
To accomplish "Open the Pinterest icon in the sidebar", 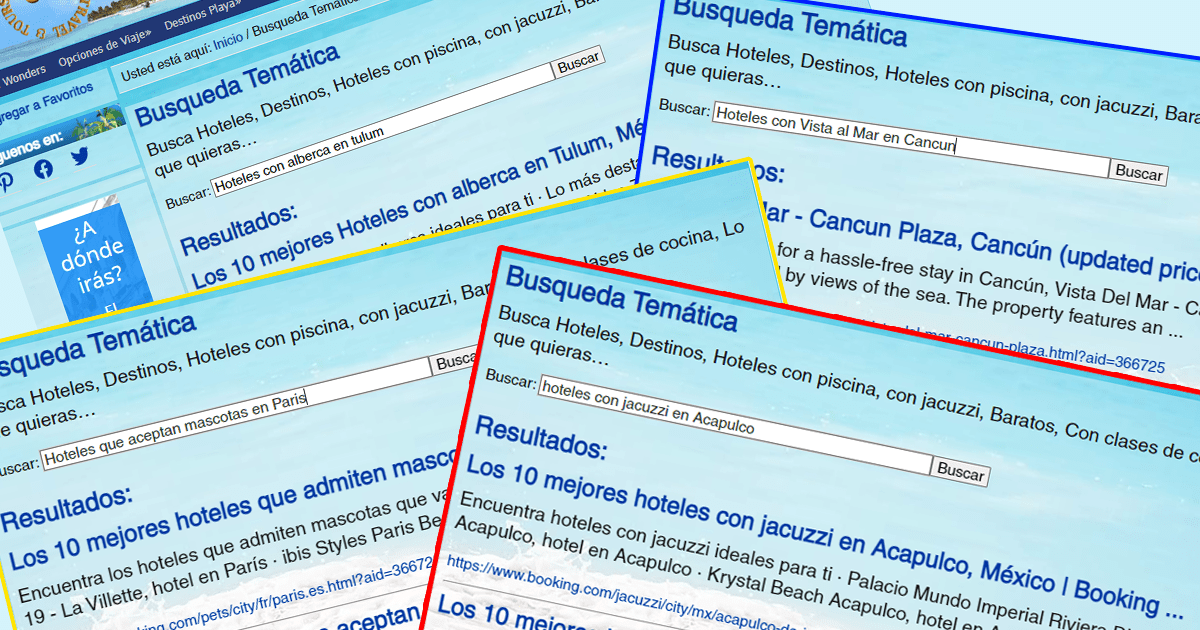I will click(6, 180).
